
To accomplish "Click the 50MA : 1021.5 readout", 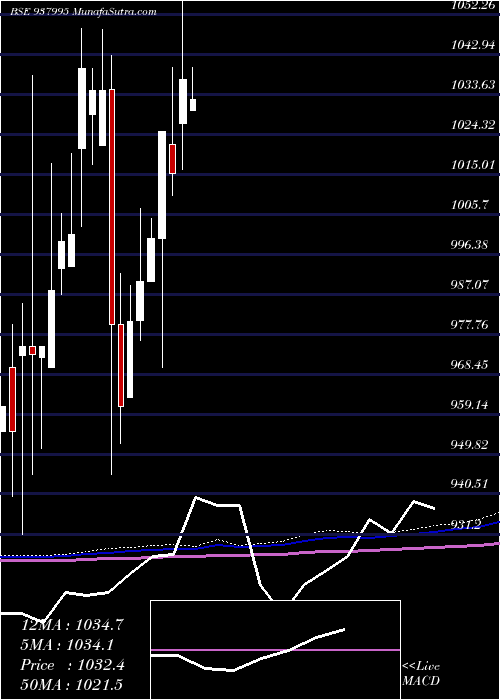I will tap(72, 684).
